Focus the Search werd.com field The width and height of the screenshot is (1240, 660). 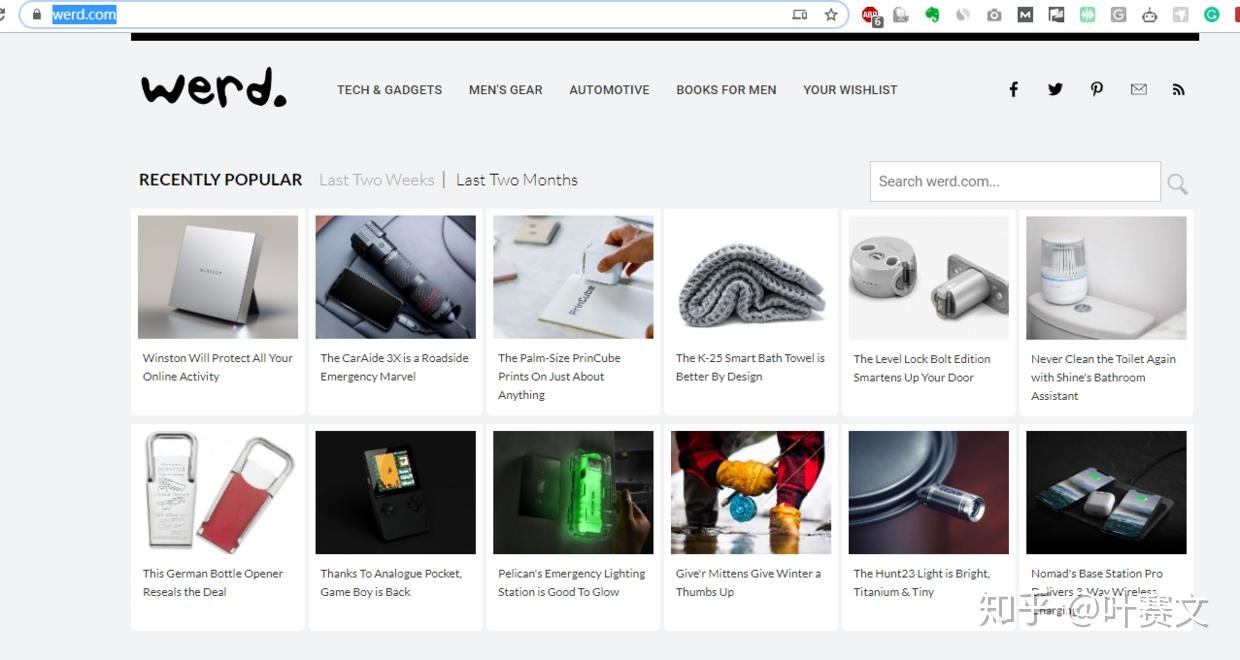coord(1015,181)
